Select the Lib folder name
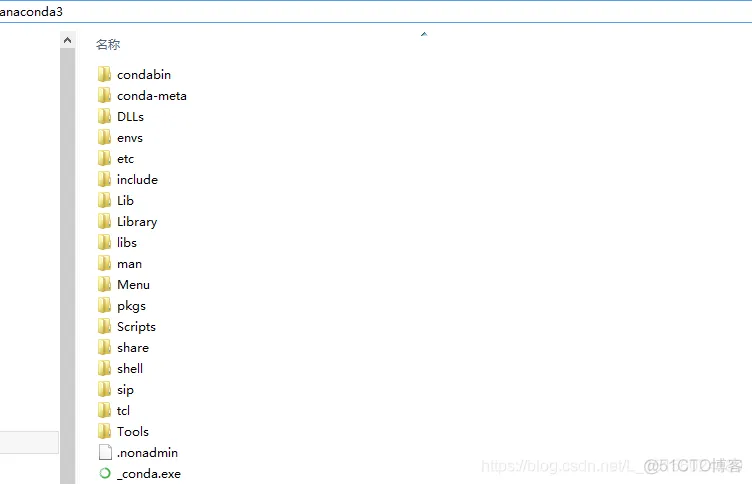The height and width of the screenshot is (484, 752). pos(125,201)
